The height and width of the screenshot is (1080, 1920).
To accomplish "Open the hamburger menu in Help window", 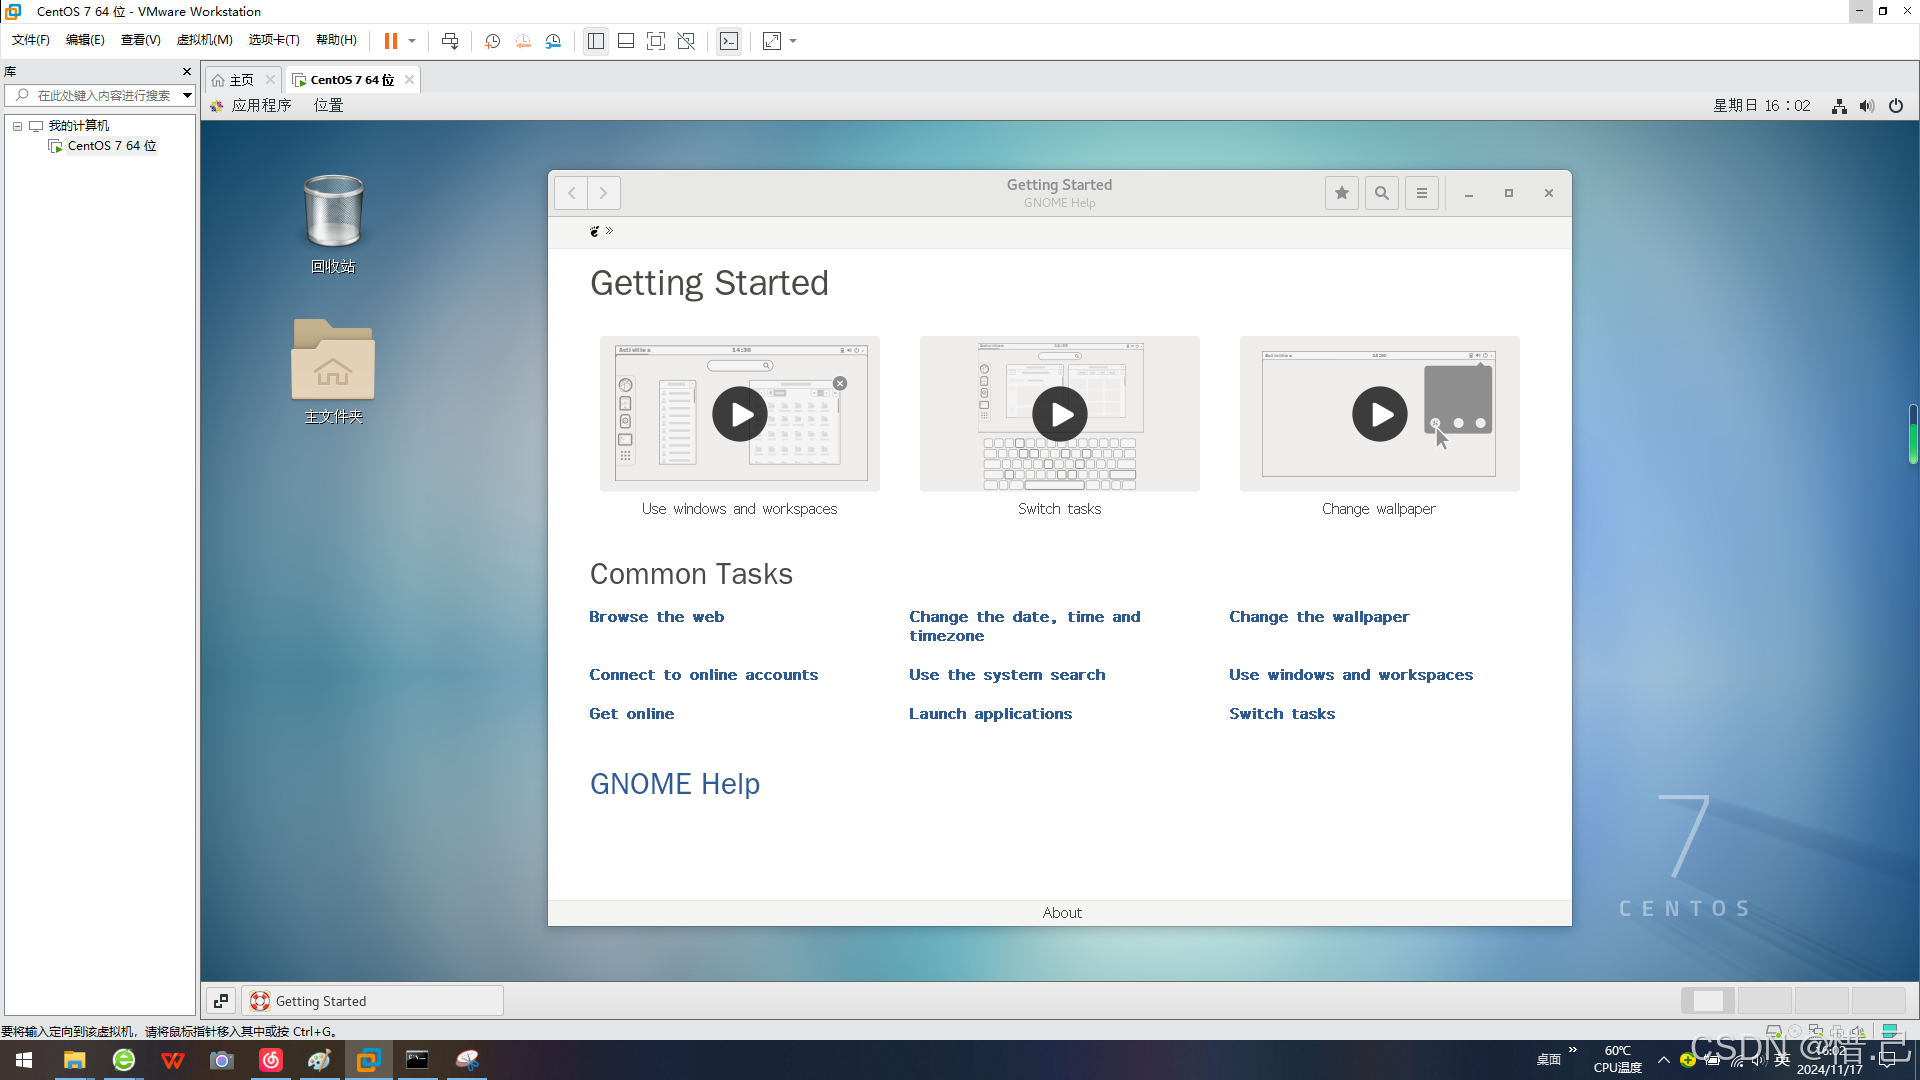I will coord(1422,193).
